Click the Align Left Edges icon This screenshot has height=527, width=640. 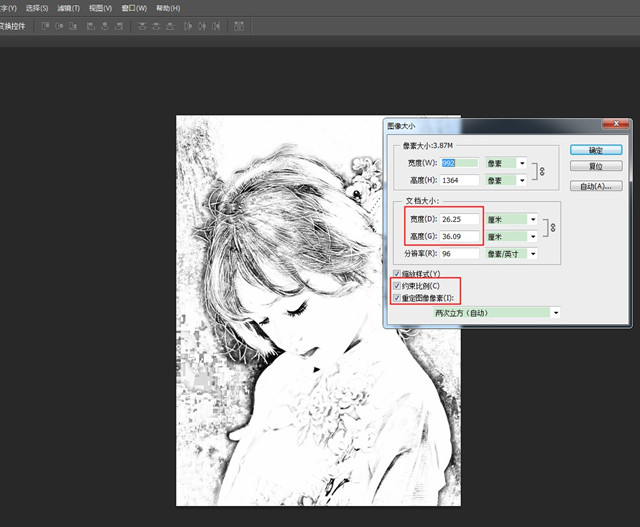click(x=91, y=27)
